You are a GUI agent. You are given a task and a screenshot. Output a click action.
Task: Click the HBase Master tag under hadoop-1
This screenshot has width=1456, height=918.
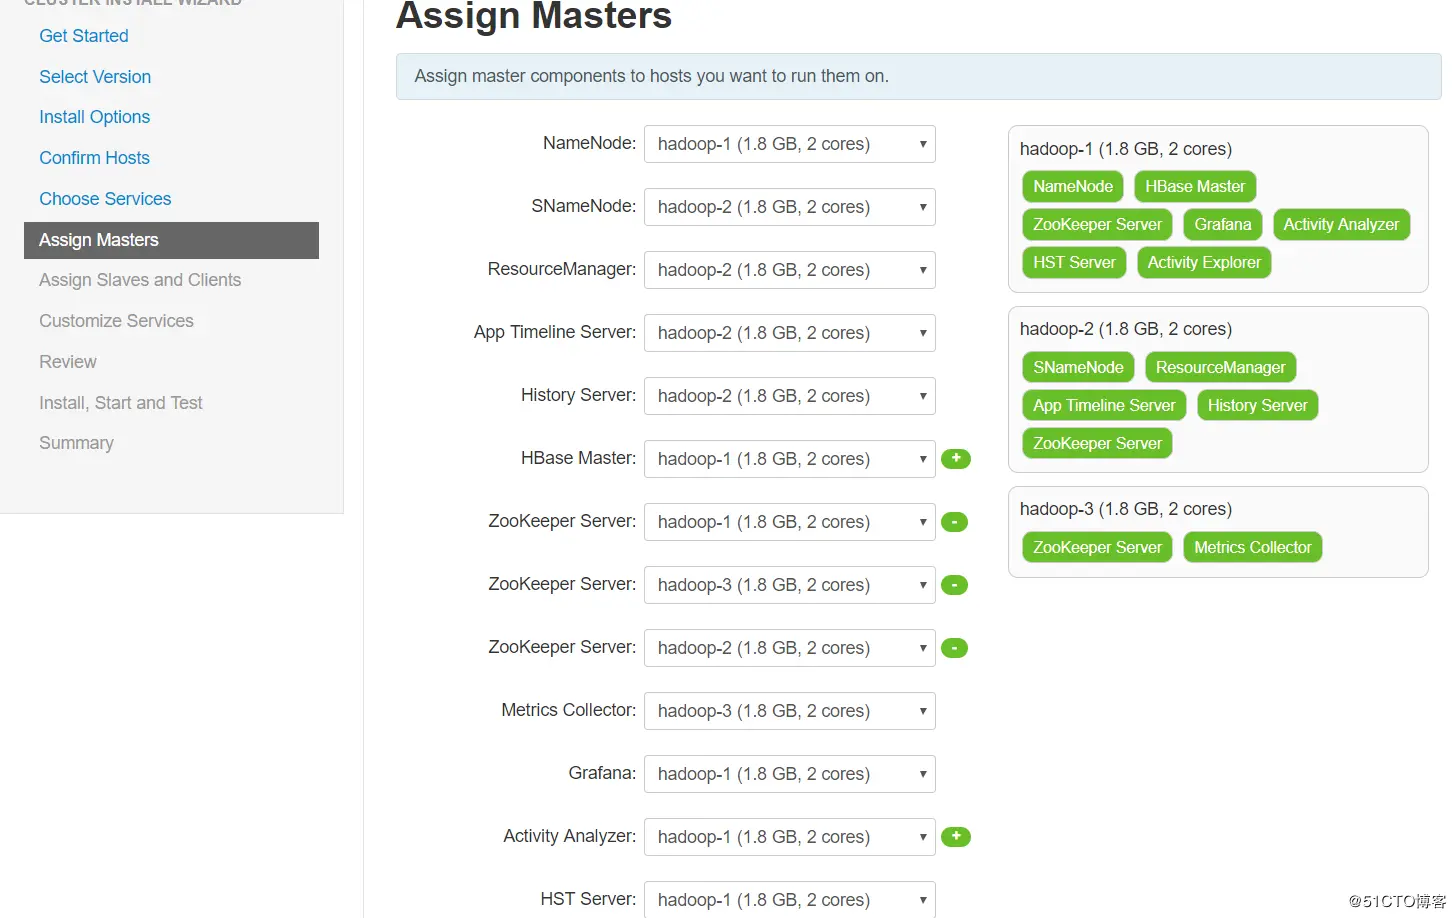click(1195, 187)
